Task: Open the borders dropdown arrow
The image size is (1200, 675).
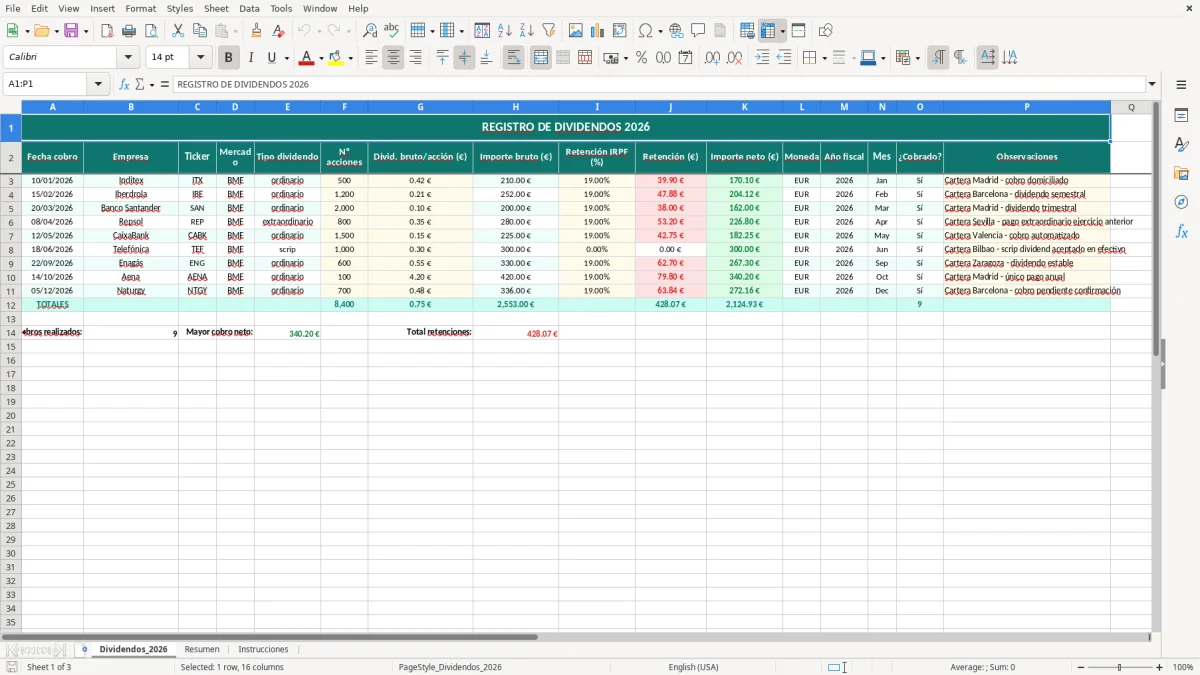Action: coord(823,58)
